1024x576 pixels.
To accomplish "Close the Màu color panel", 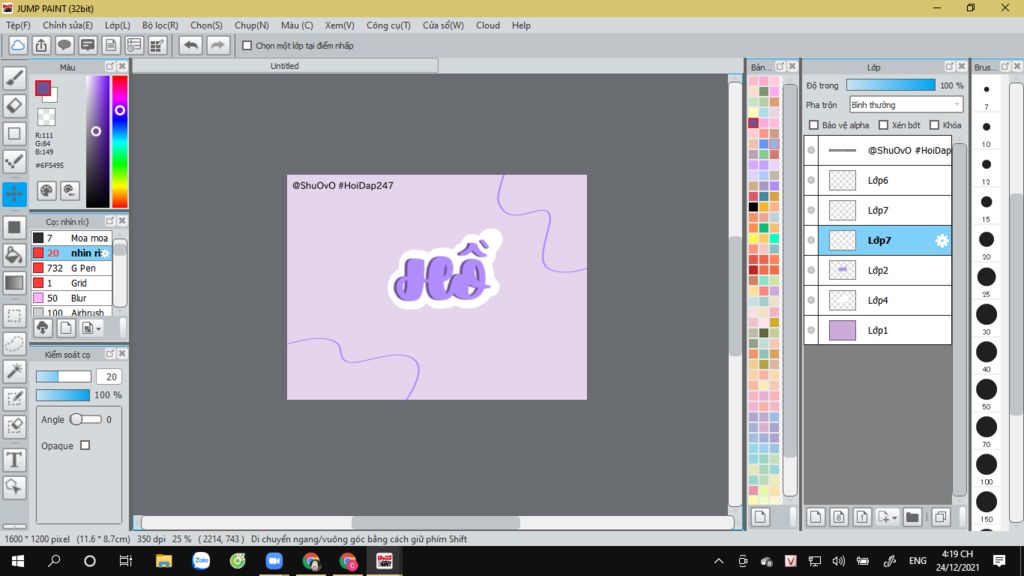I will (122, 67).
